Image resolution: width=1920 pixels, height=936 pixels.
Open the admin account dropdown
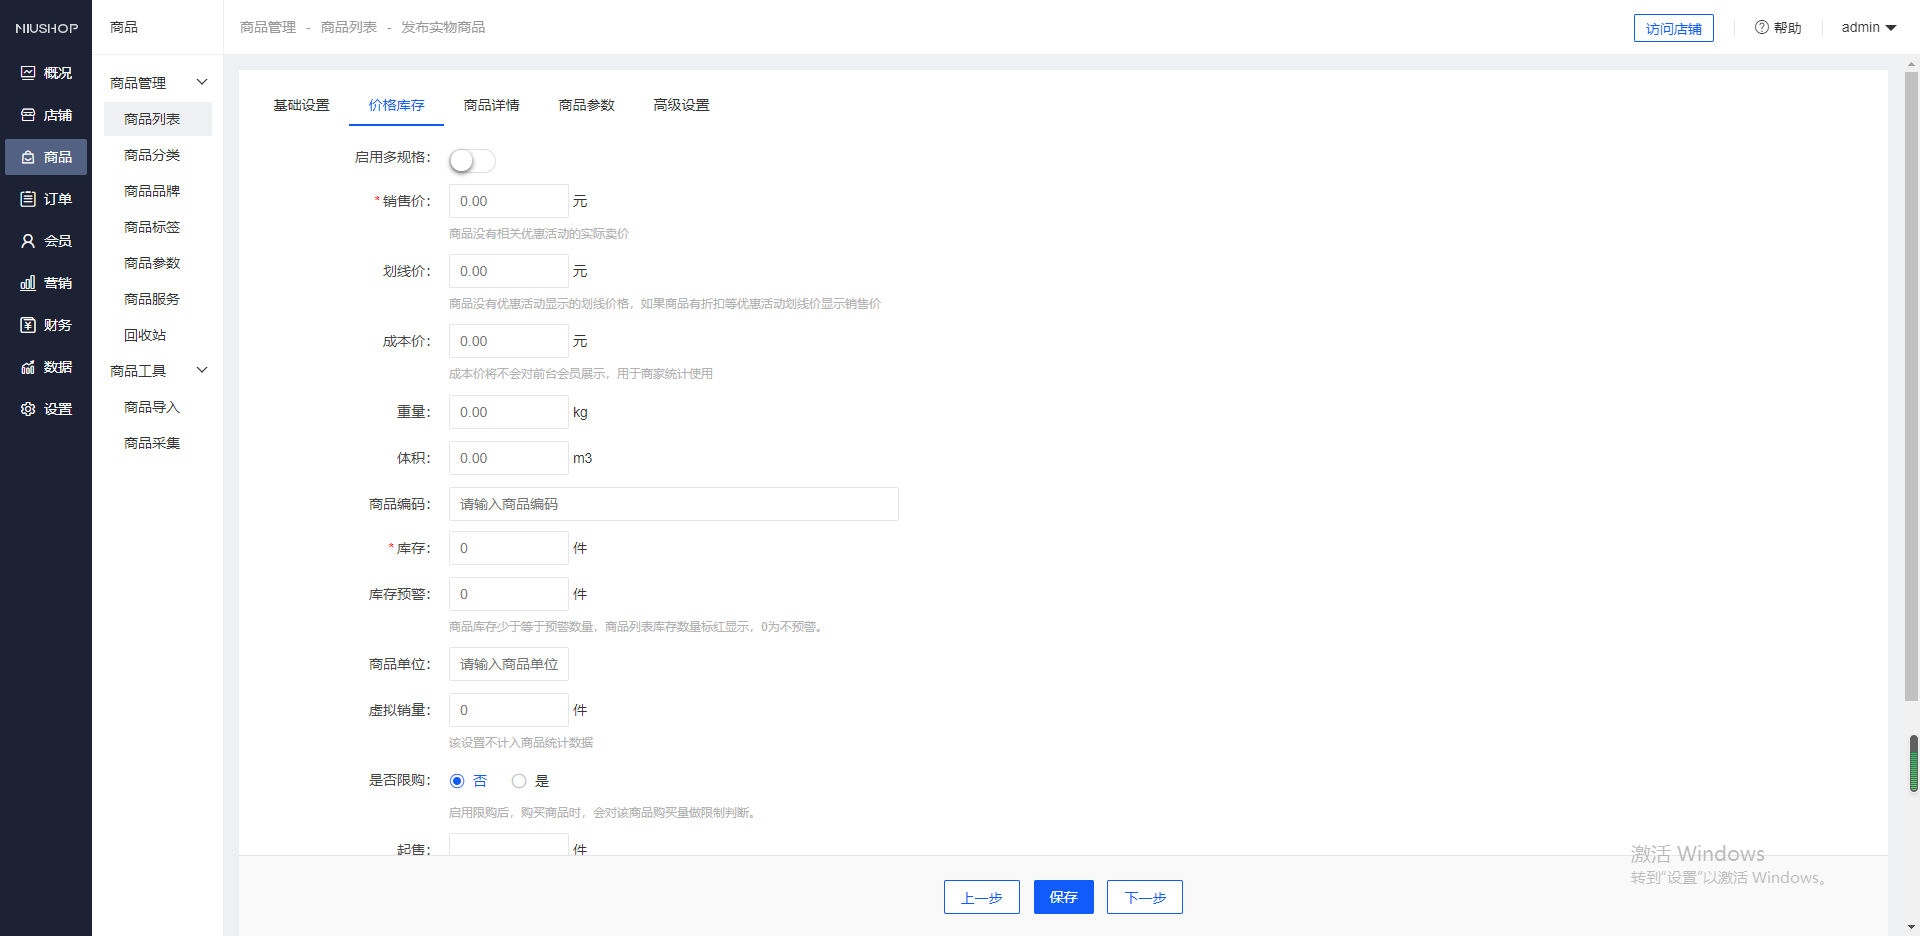coord(1868,27)
